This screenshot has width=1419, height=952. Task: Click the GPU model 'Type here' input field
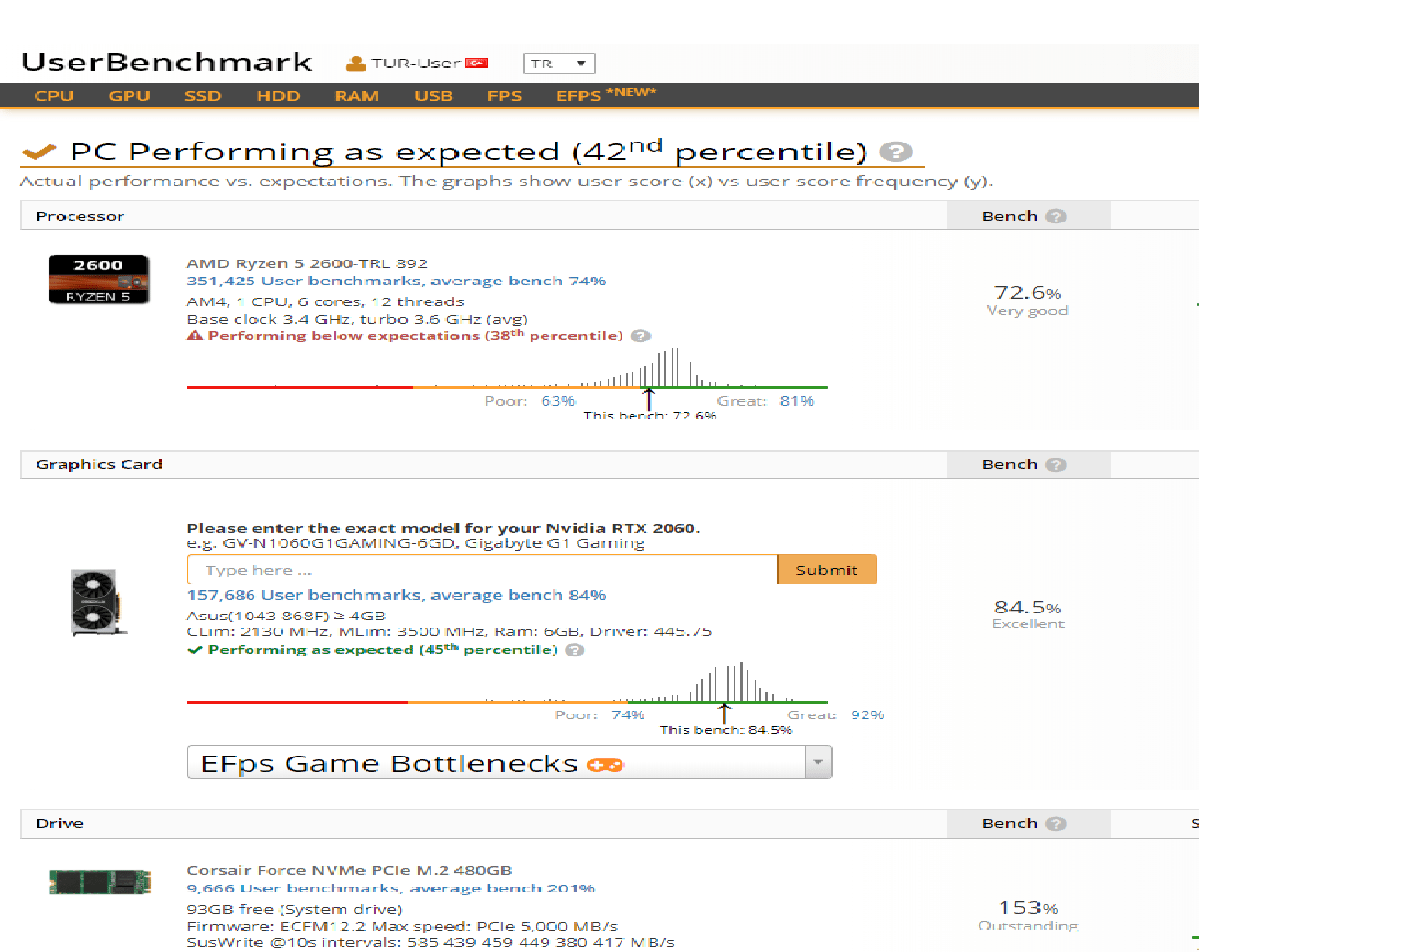click(x=482, y=569)
